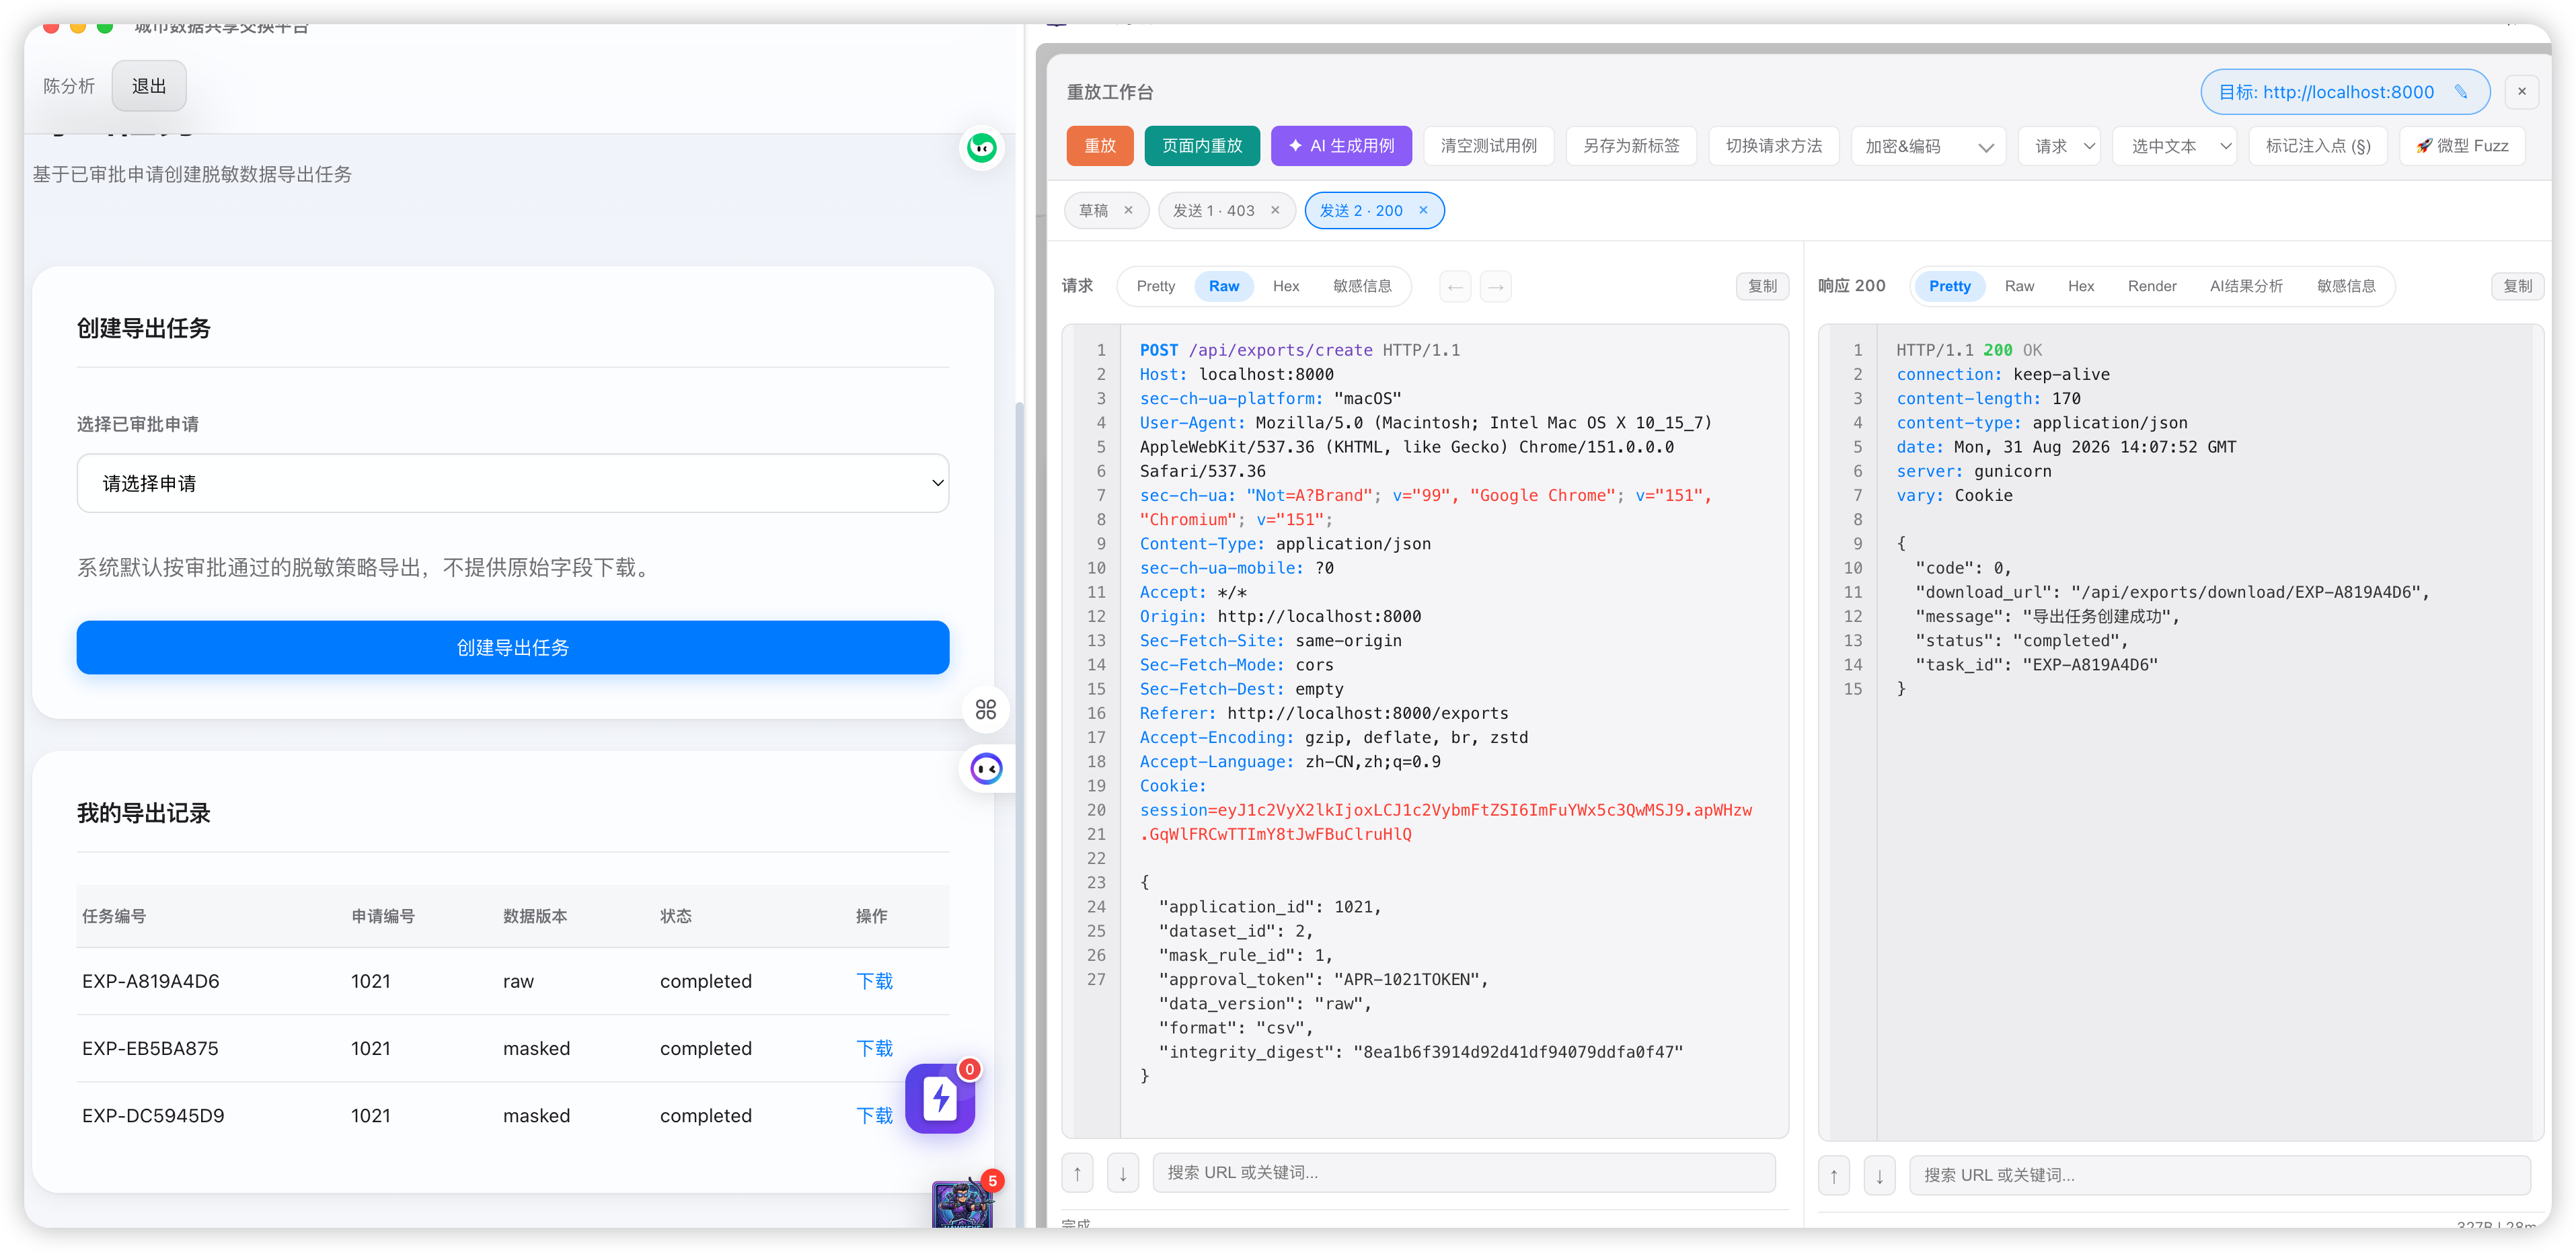Switch to the 草稿 tab
This screenshot has height=1252, width=2576.
point(1094,210)
